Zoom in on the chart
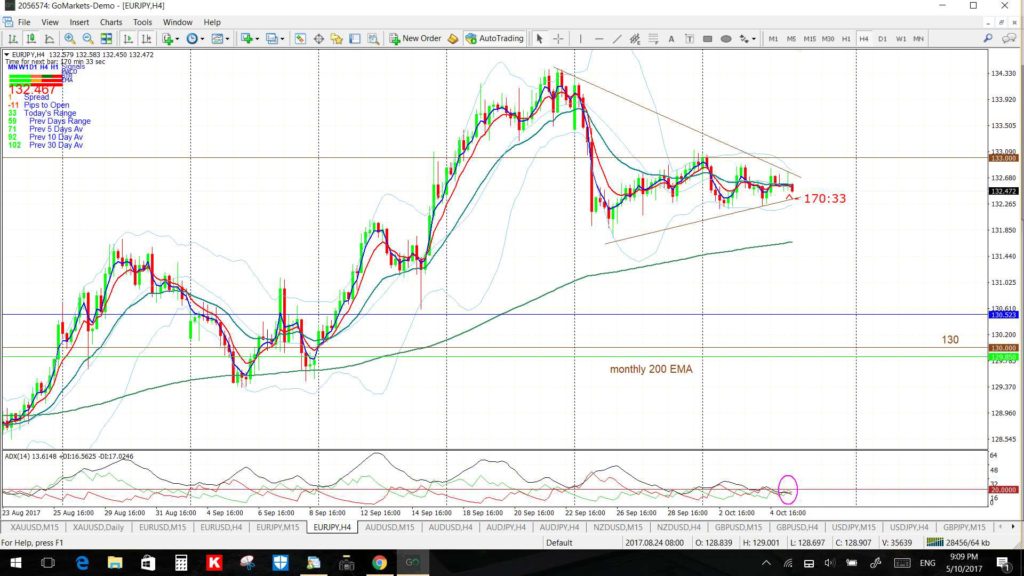 tap(69, 39)
